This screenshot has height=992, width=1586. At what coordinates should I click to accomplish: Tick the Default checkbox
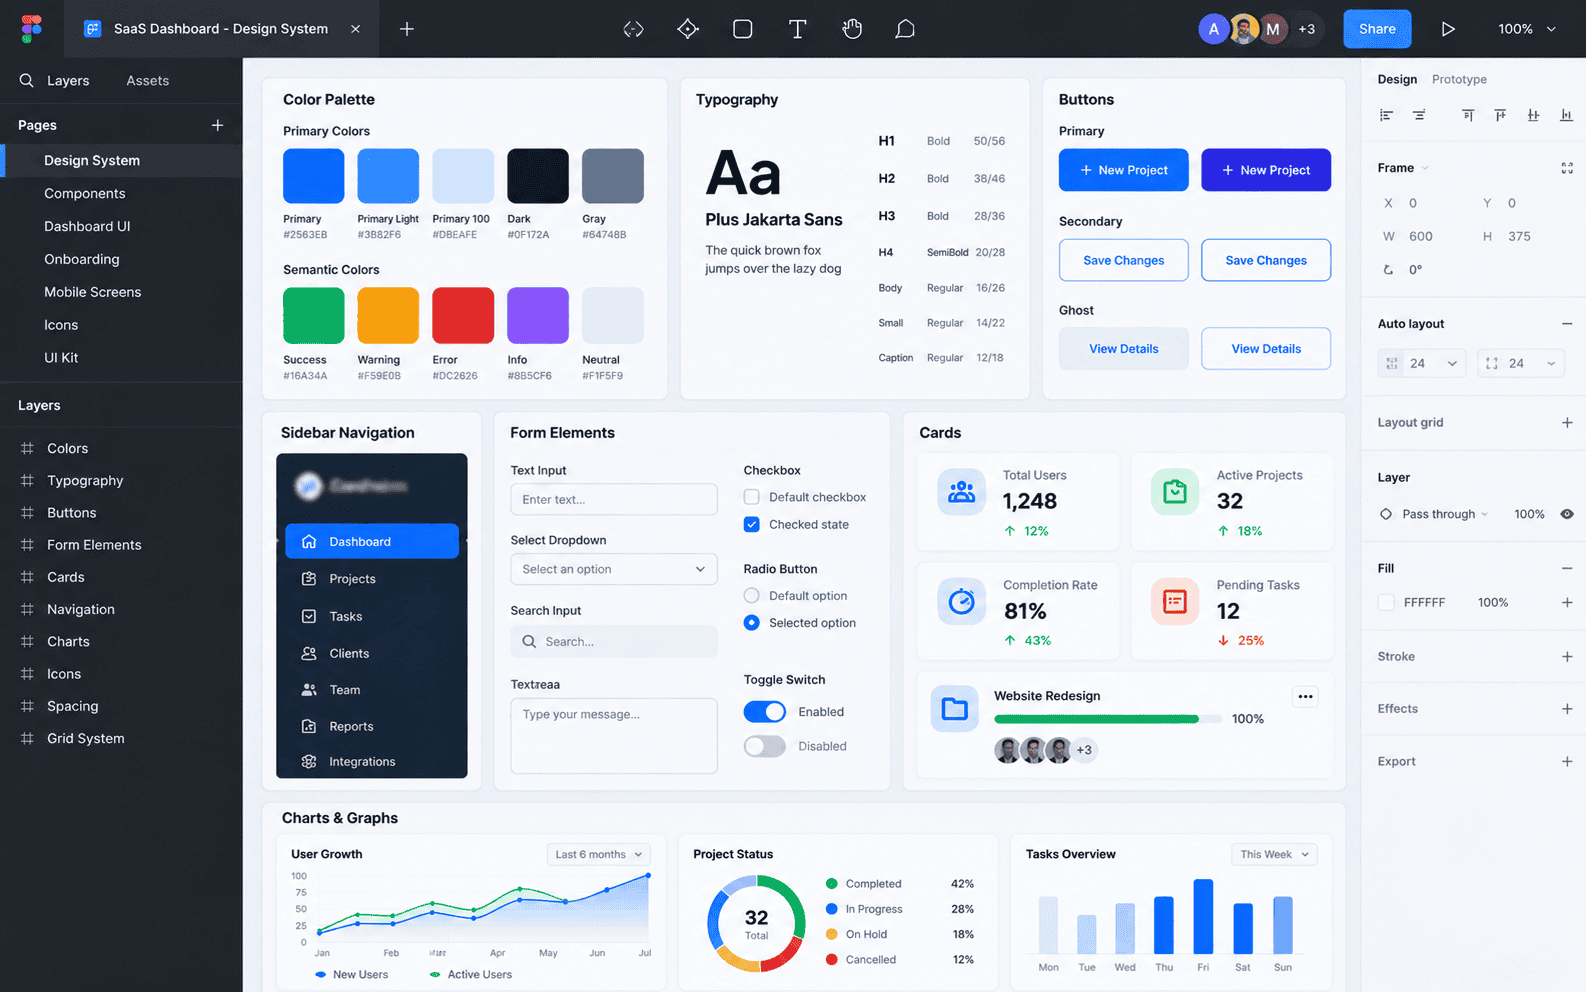pyautogui.click(x=752, y=497)
